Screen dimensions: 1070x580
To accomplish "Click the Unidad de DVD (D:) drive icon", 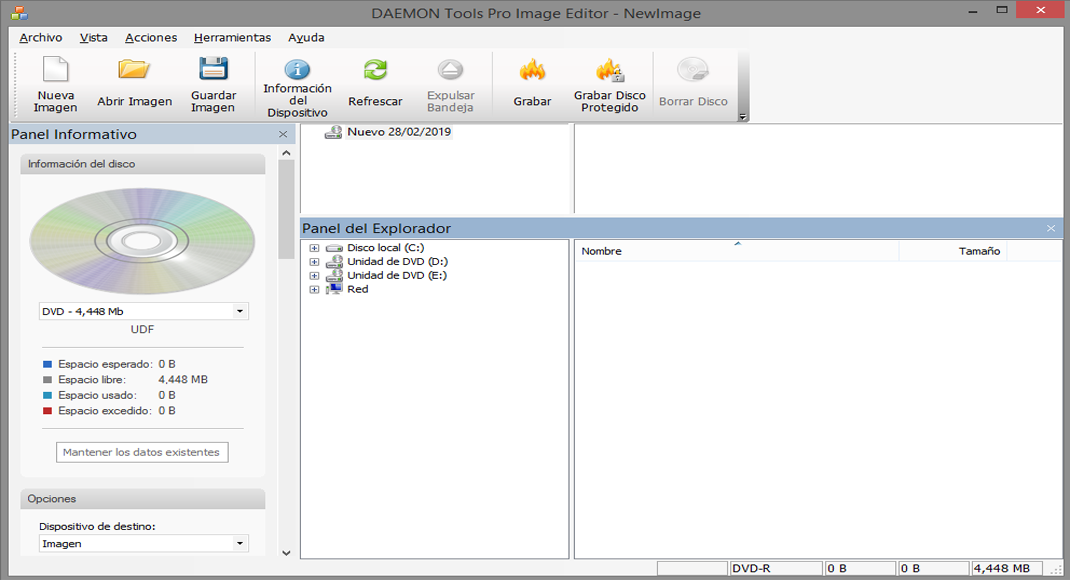I will 334,261.
